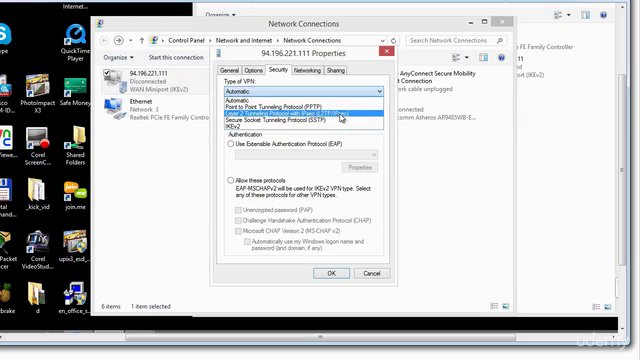
Task: Open view options dropdown in background window
Action: (569, 15)
